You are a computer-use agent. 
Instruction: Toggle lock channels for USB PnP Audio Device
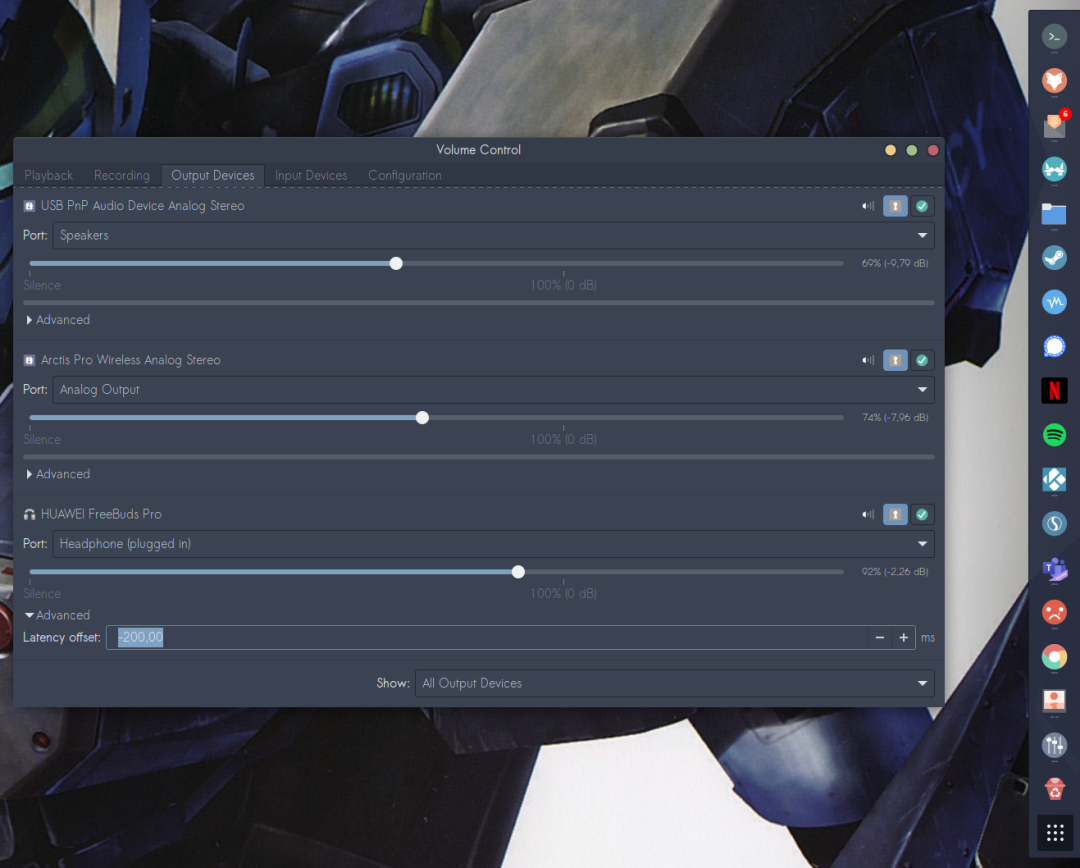(895, 206)
